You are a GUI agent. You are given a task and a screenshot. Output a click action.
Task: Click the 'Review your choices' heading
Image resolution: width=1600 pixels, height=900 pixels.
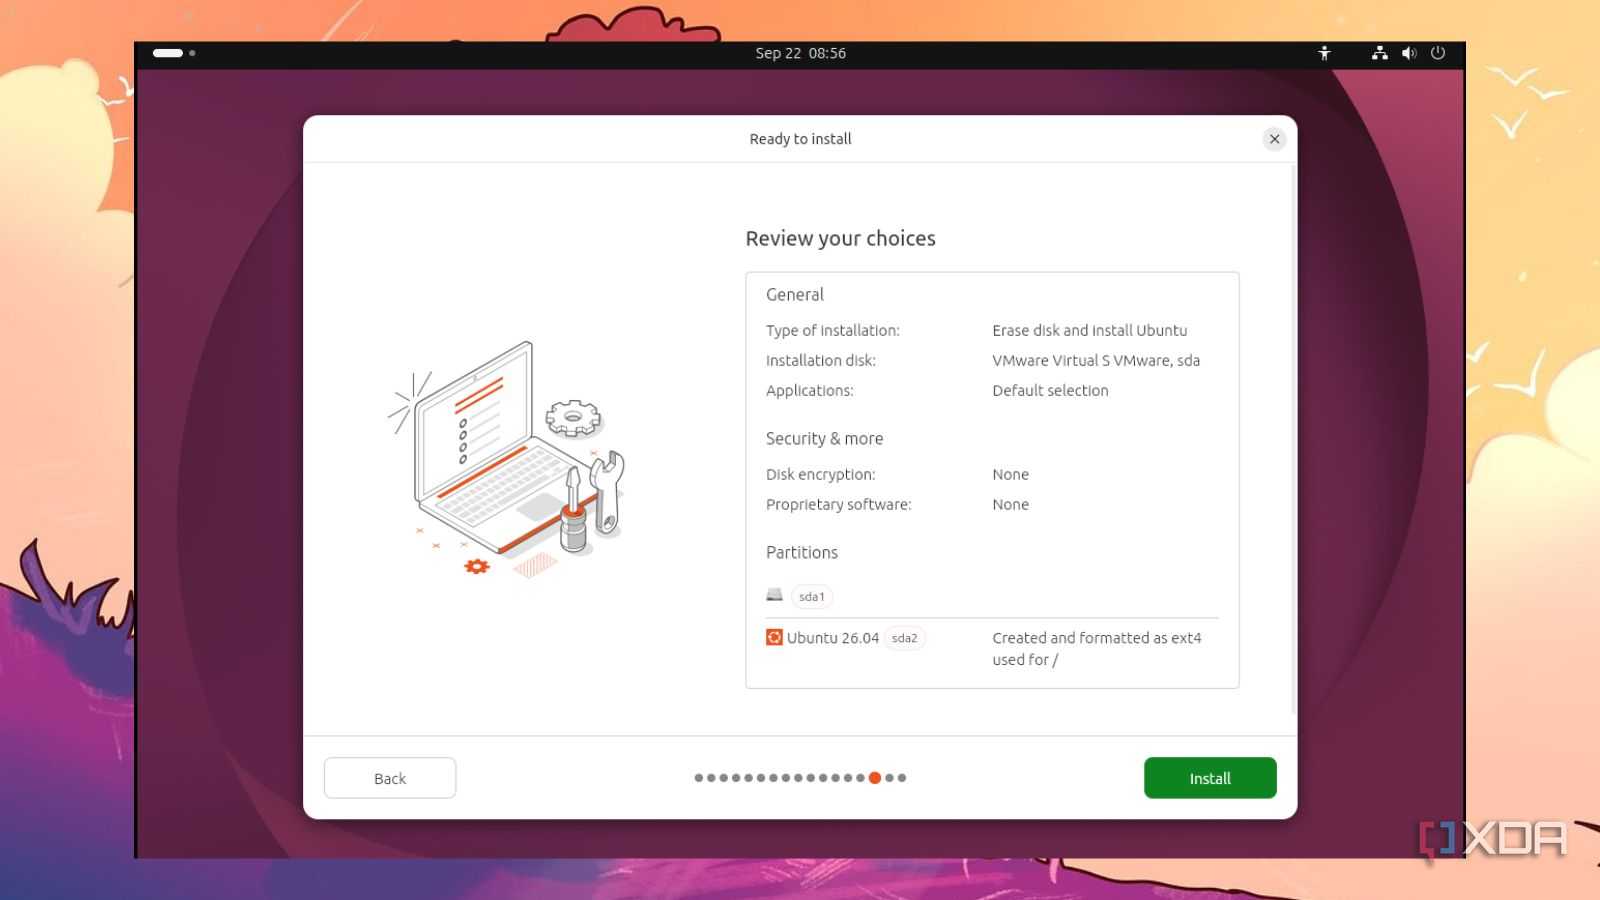coord(841,238)
